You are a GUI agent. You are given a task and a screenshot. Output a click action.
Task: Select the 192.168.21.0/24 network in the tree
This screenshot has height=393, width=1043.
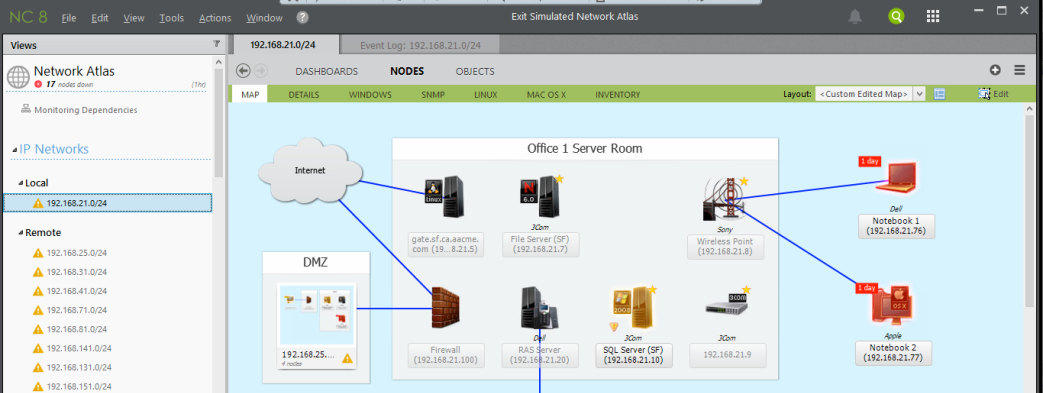(x=108, y=203)
